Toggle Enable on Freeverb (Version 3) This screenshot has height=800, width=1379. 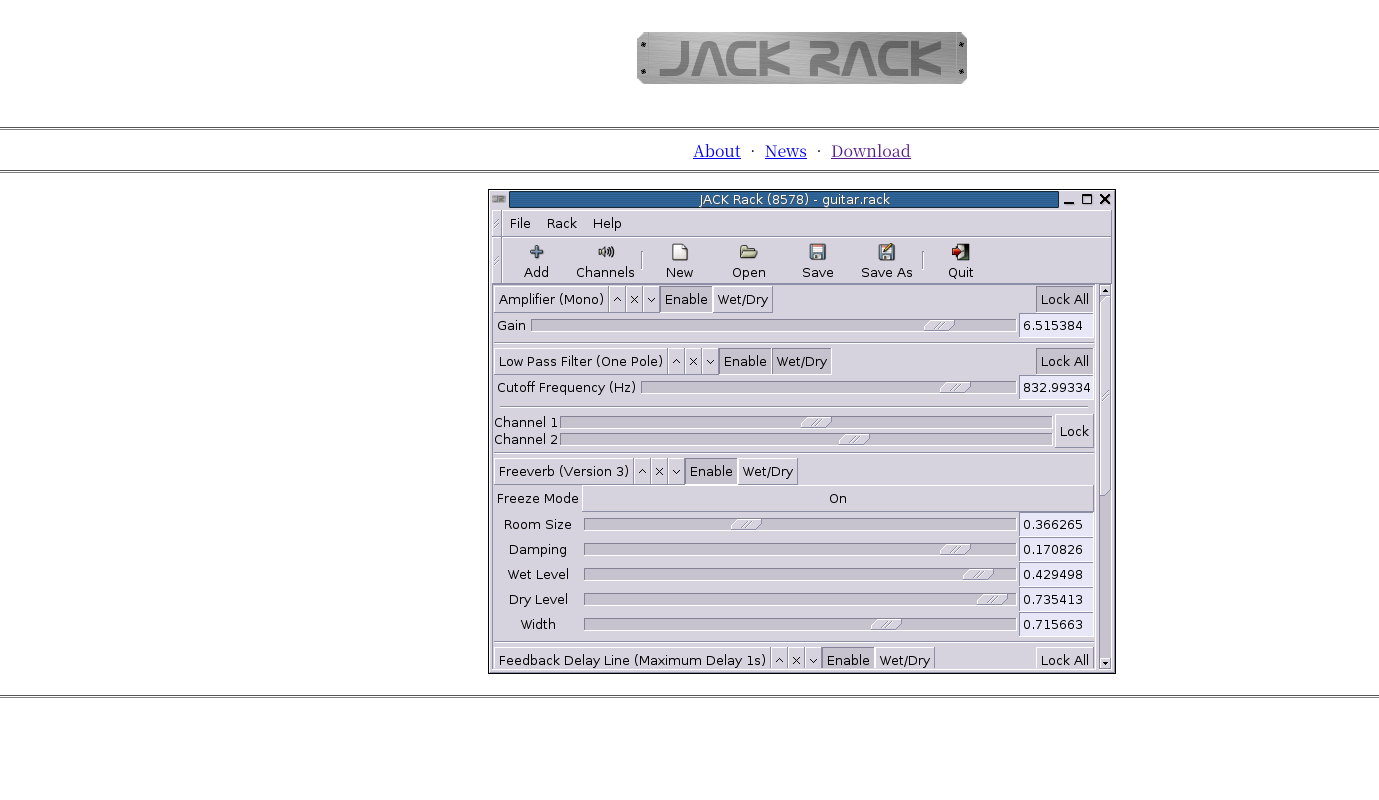point(711,471)
